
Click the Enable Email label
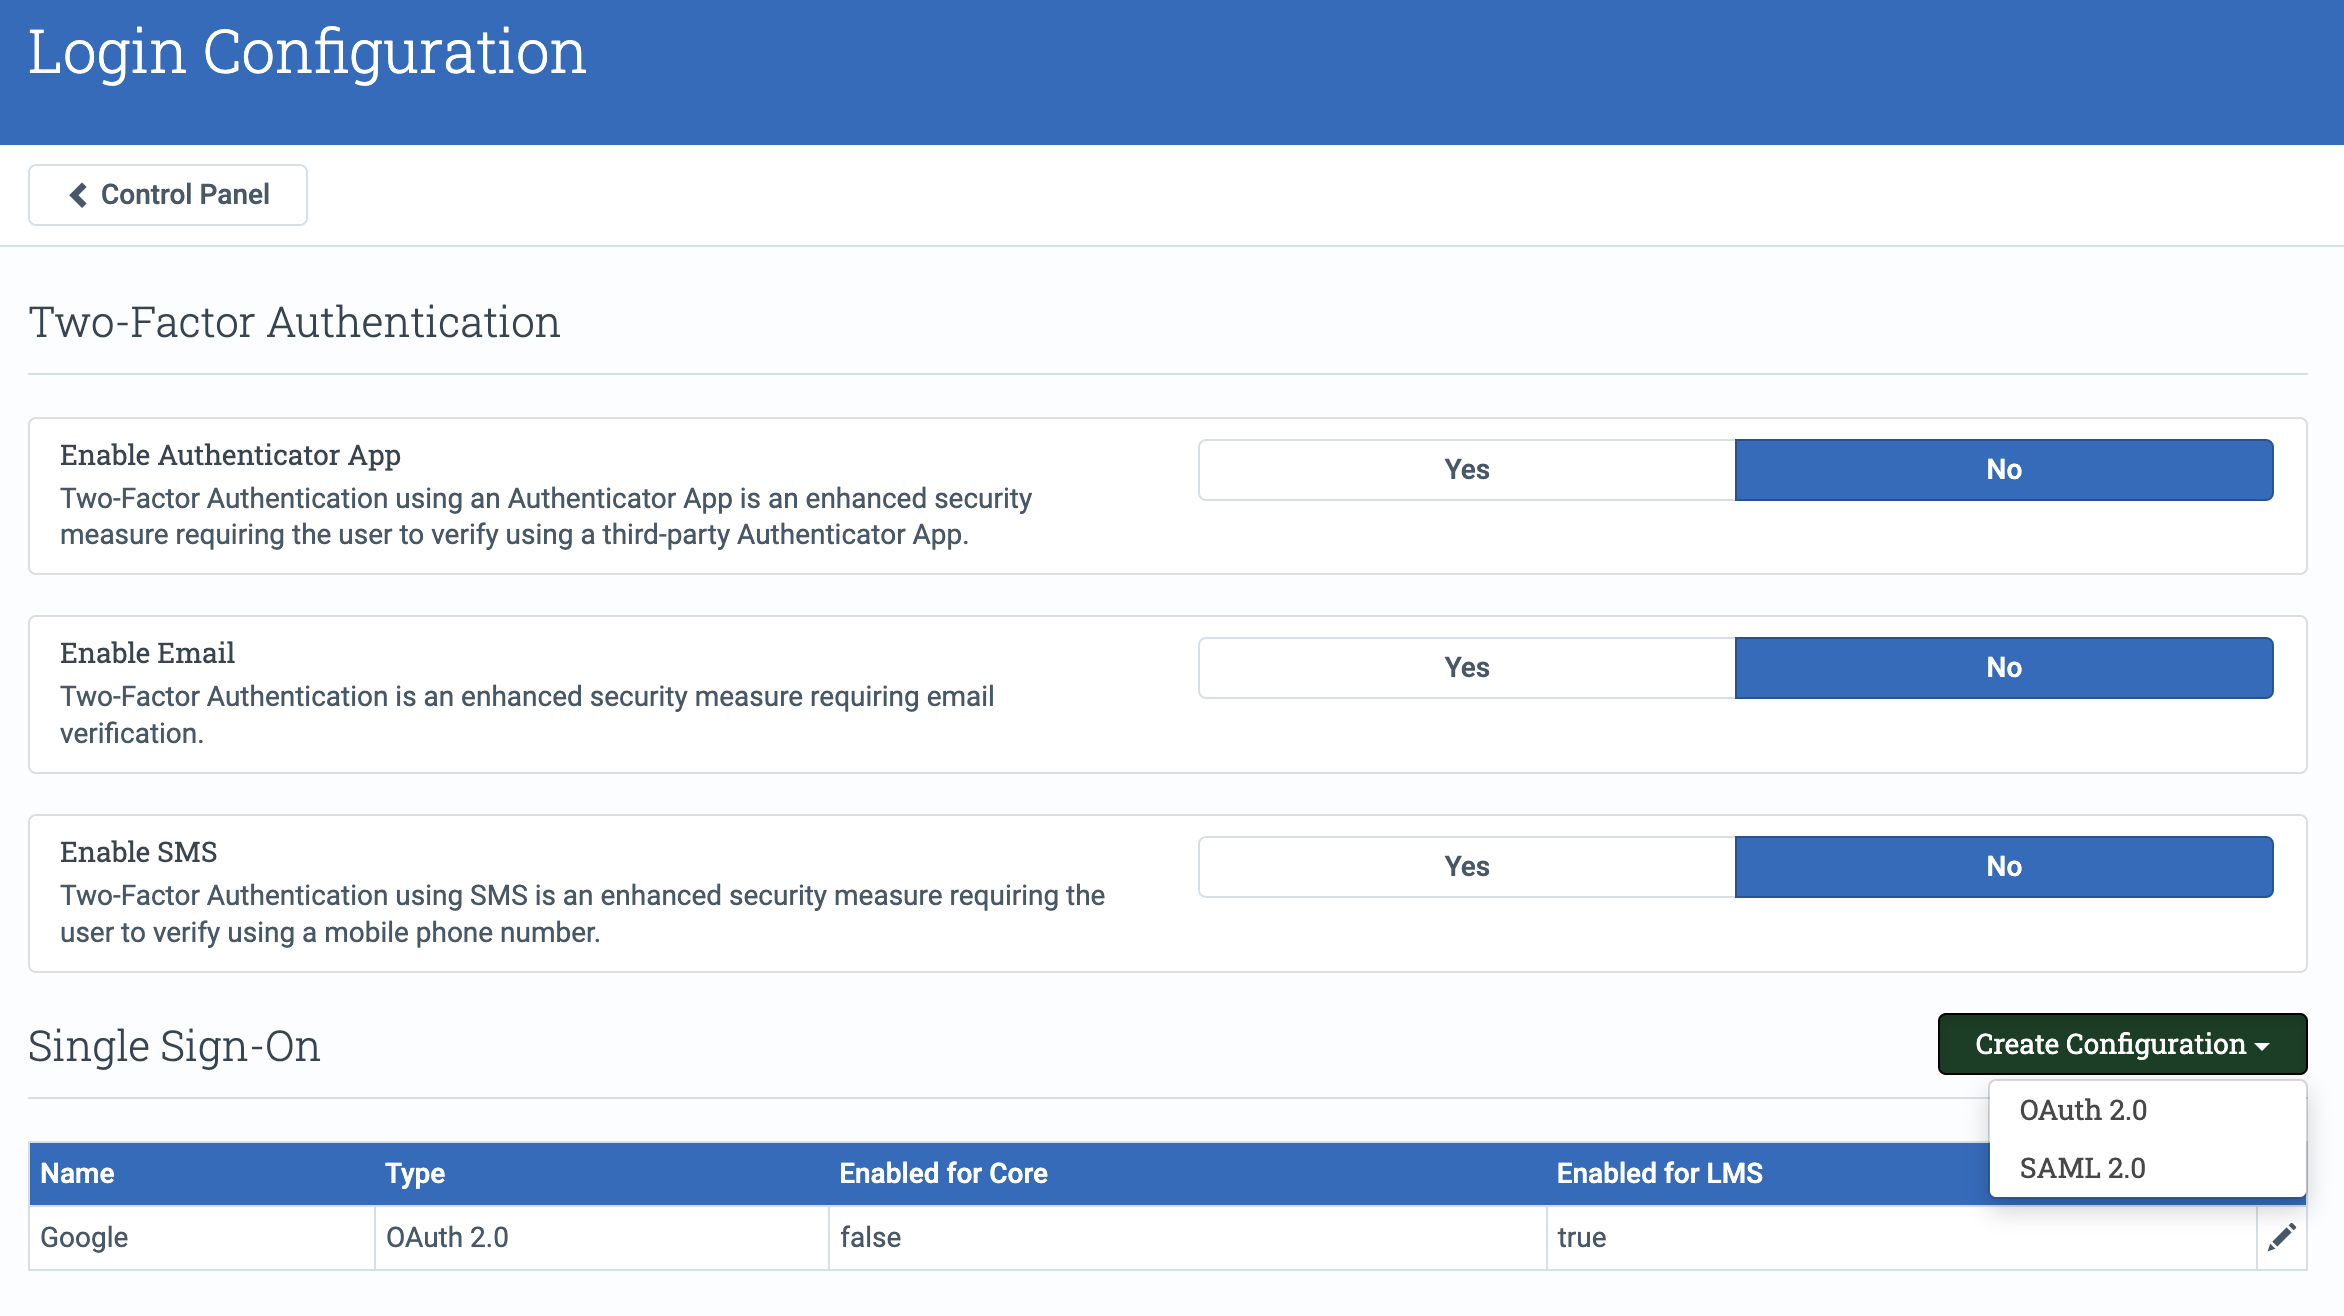tap(147, 653)
